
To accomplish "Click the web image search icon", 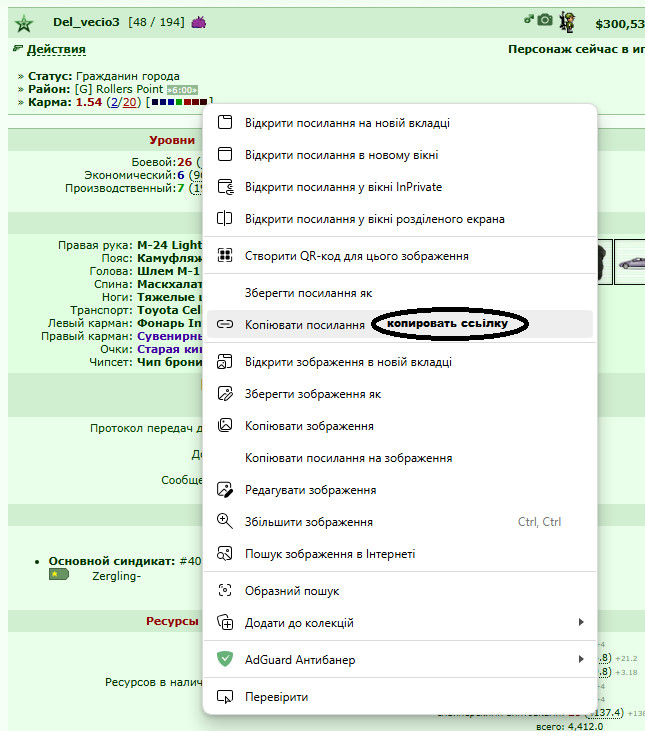I will (225, 553).
